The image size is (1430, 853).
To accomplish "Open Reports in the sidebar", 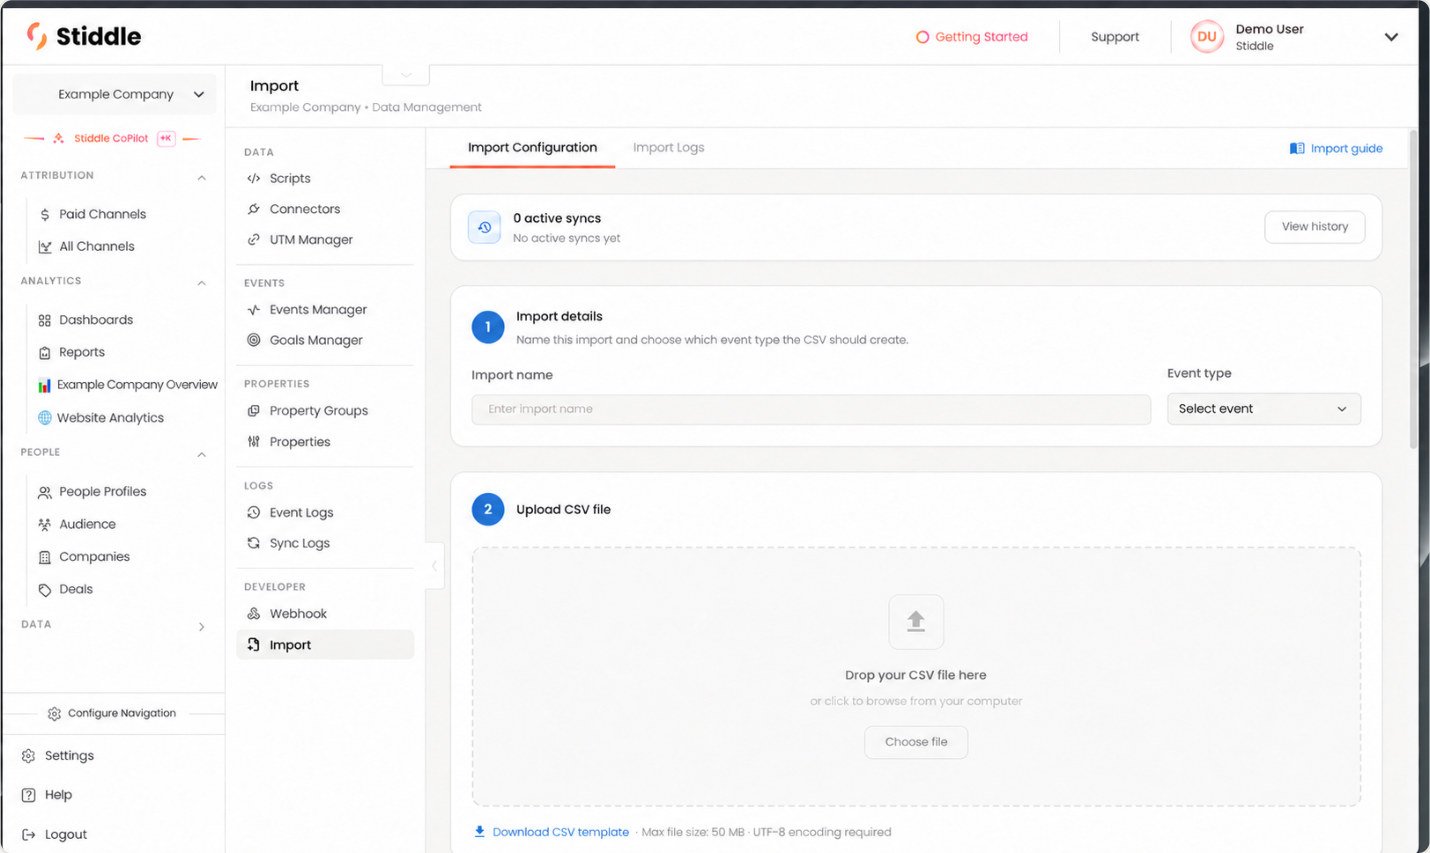I will coord(82,353).
